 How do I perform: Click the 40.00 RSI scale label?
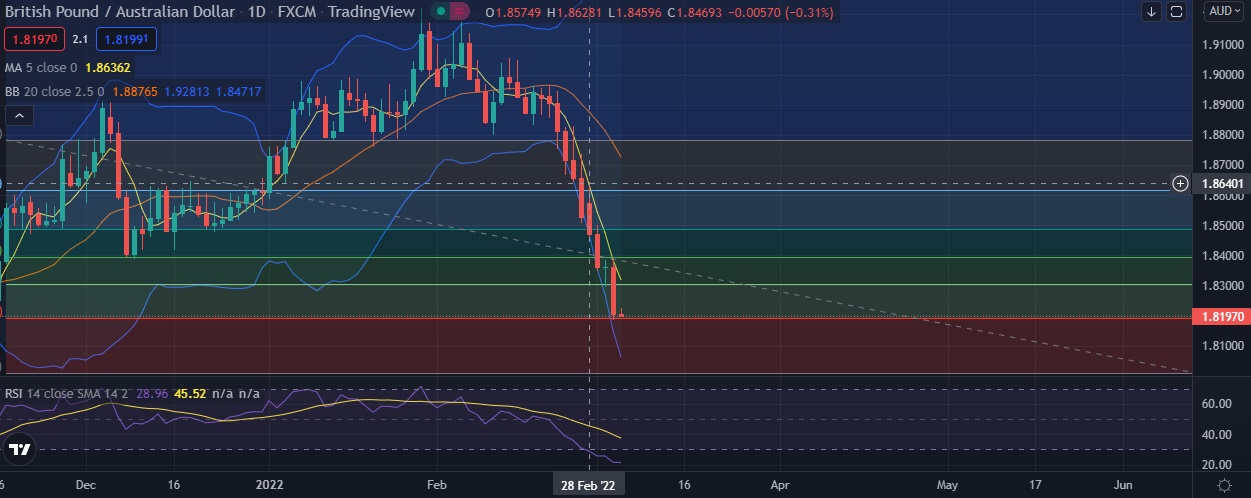point(1217,435)
